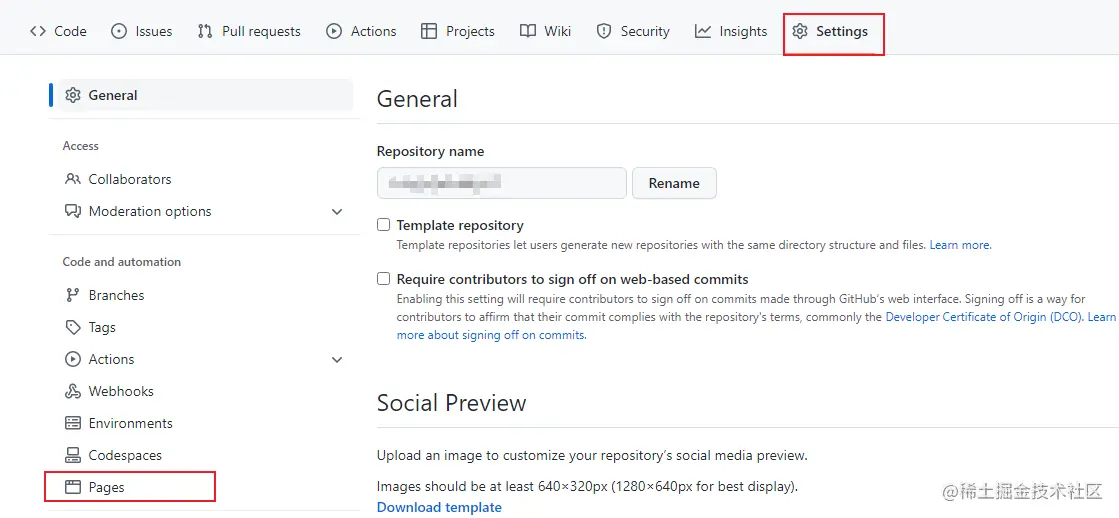Click the General gear icon in sidebar
1119x518 pixels.
73,95
